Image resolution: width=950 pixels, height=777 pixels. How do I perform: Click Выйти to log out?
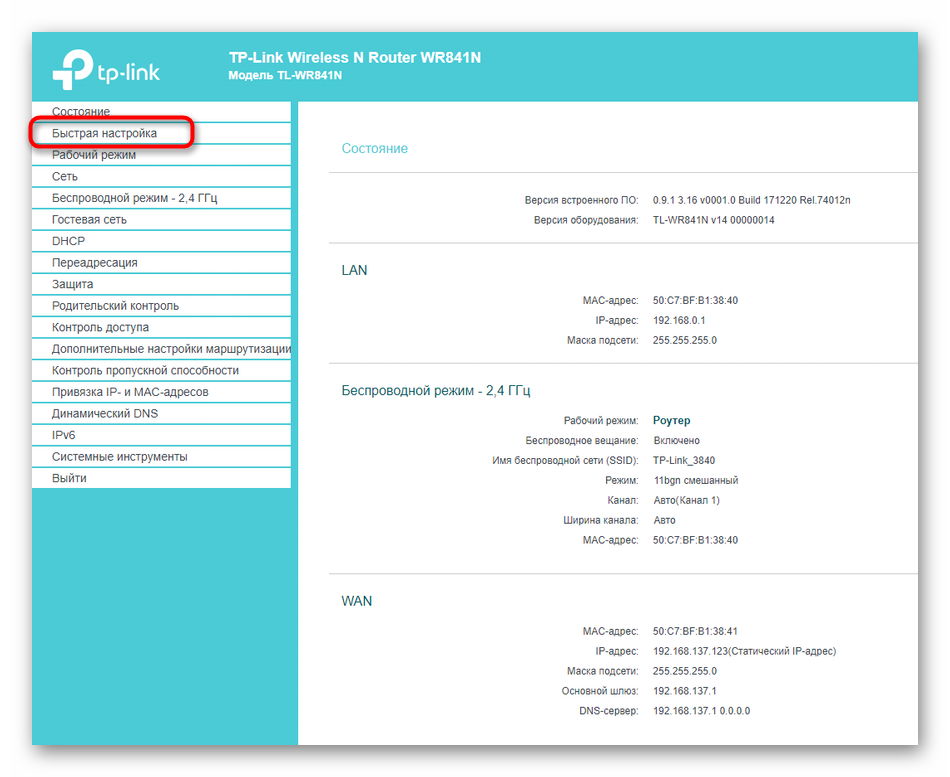click(x=69, y=478)
